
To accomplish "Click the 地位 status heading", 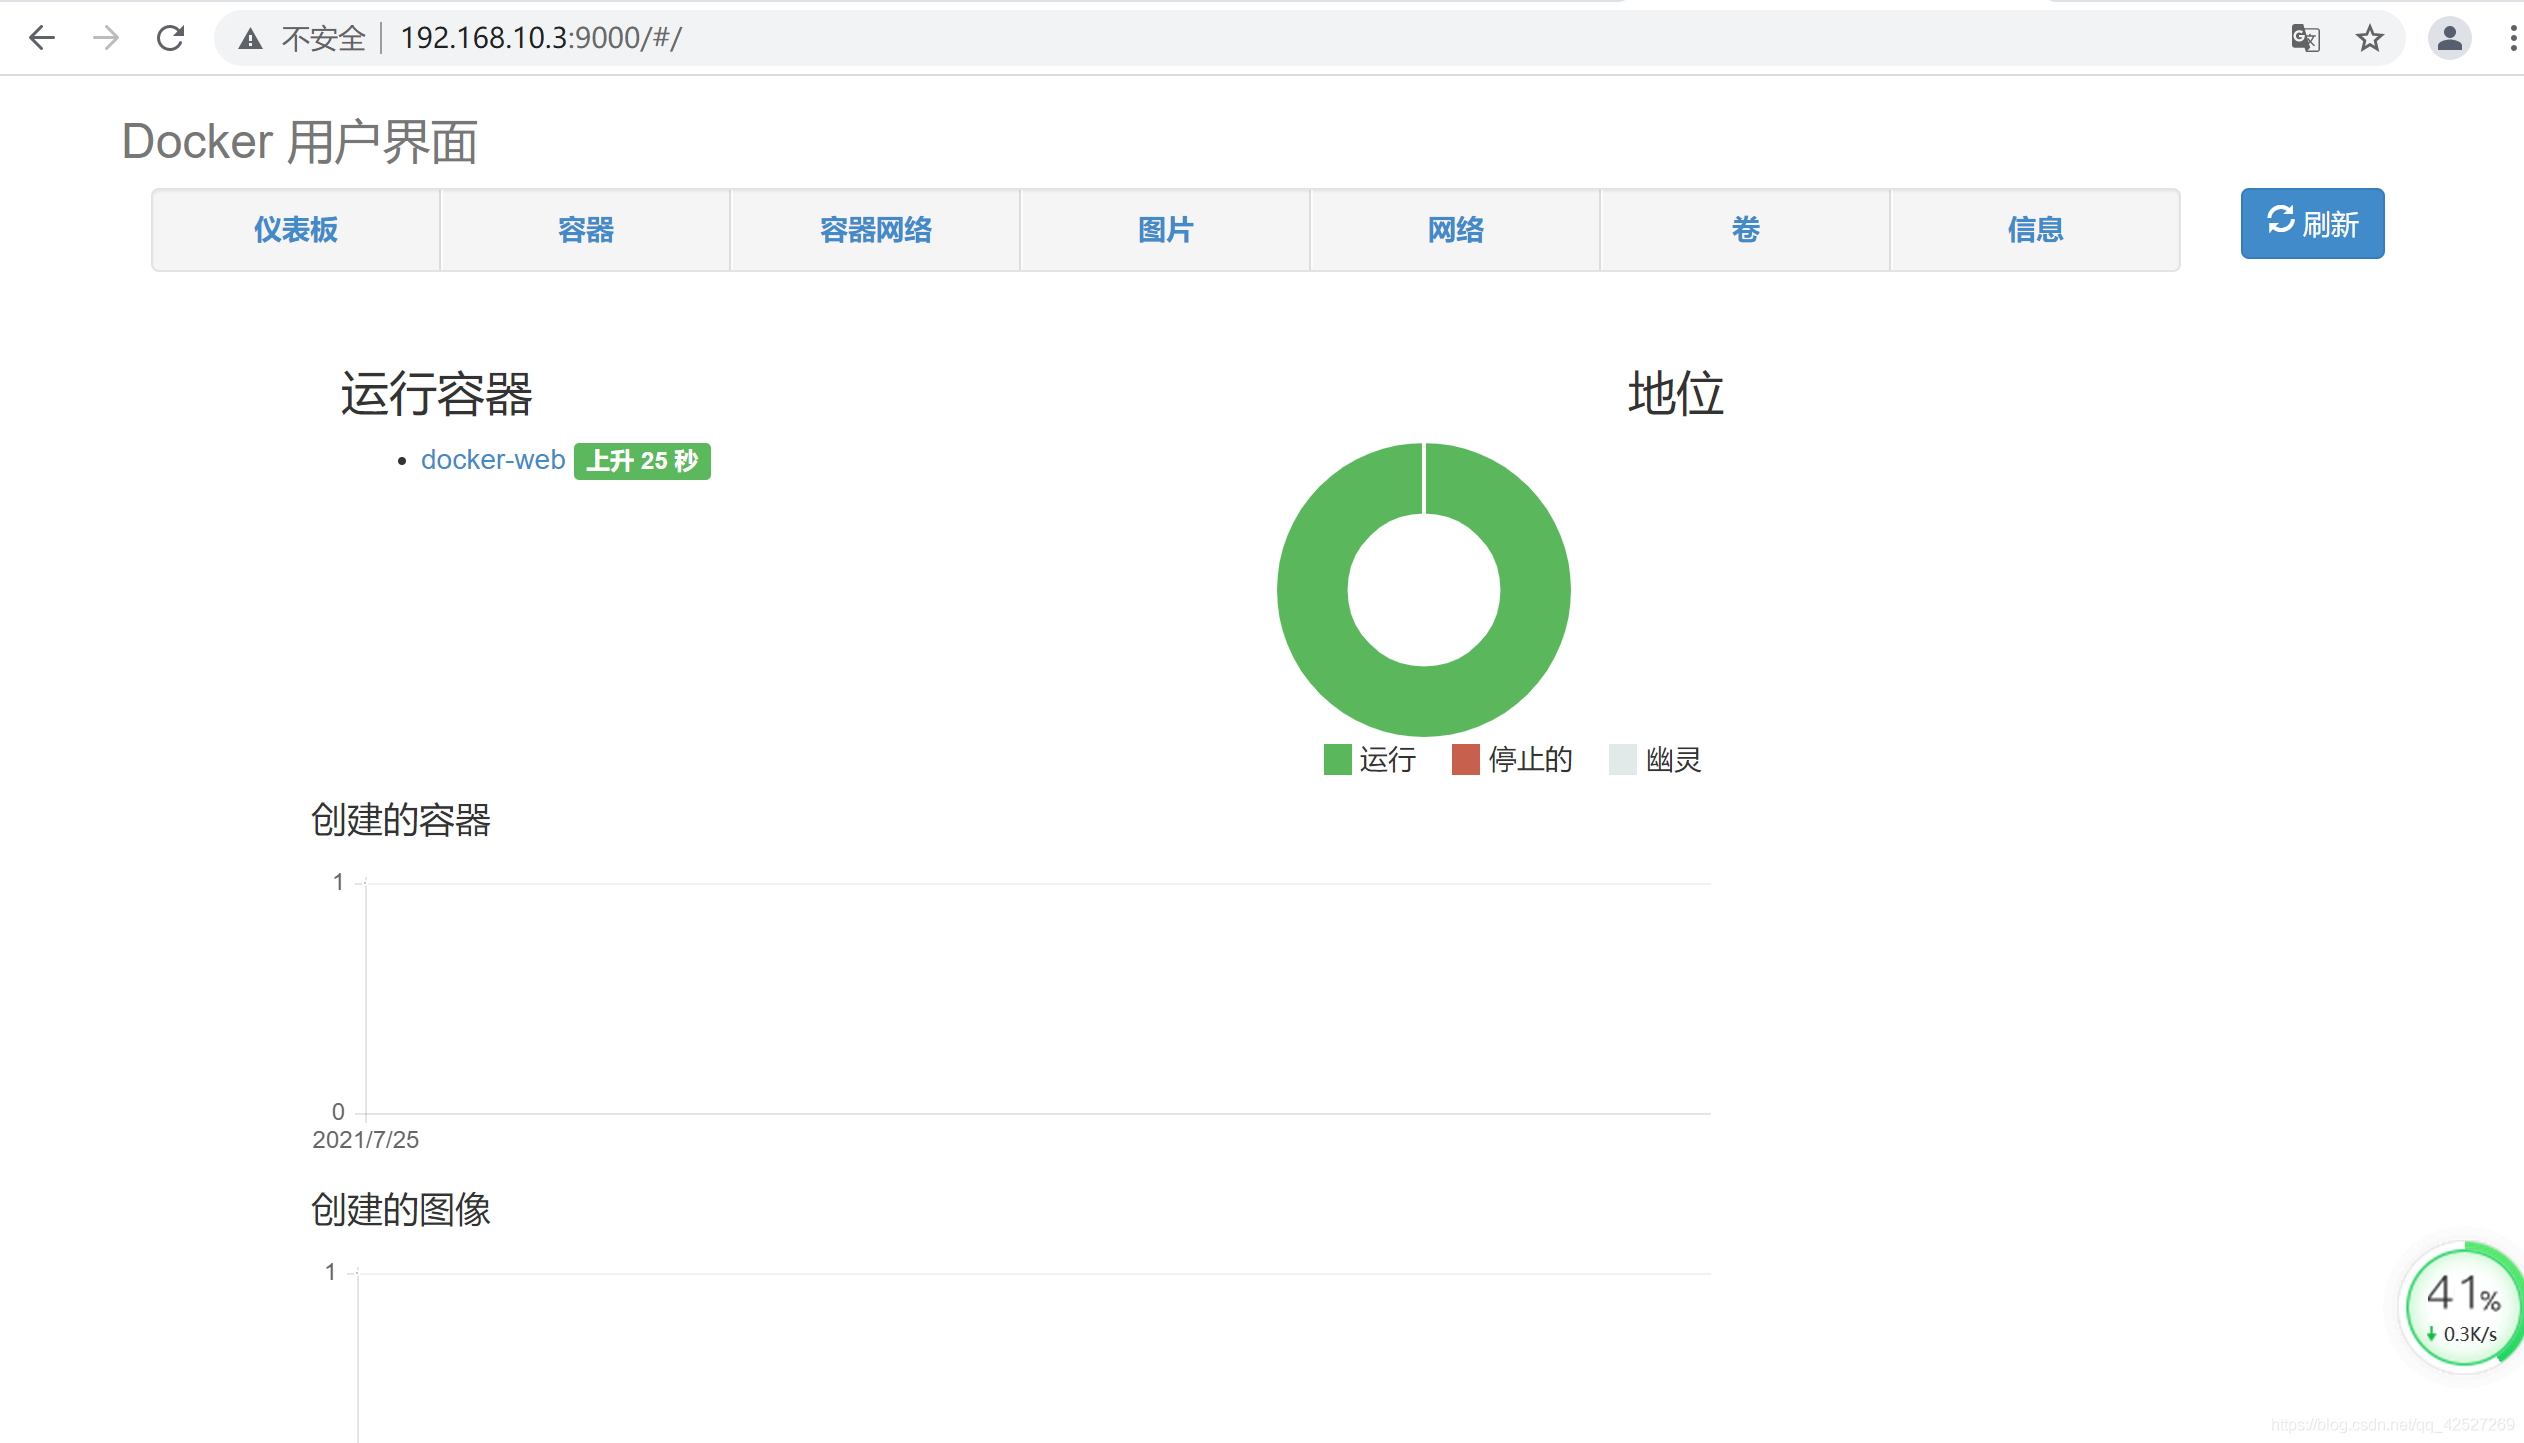I will [x=1676, y=394].
